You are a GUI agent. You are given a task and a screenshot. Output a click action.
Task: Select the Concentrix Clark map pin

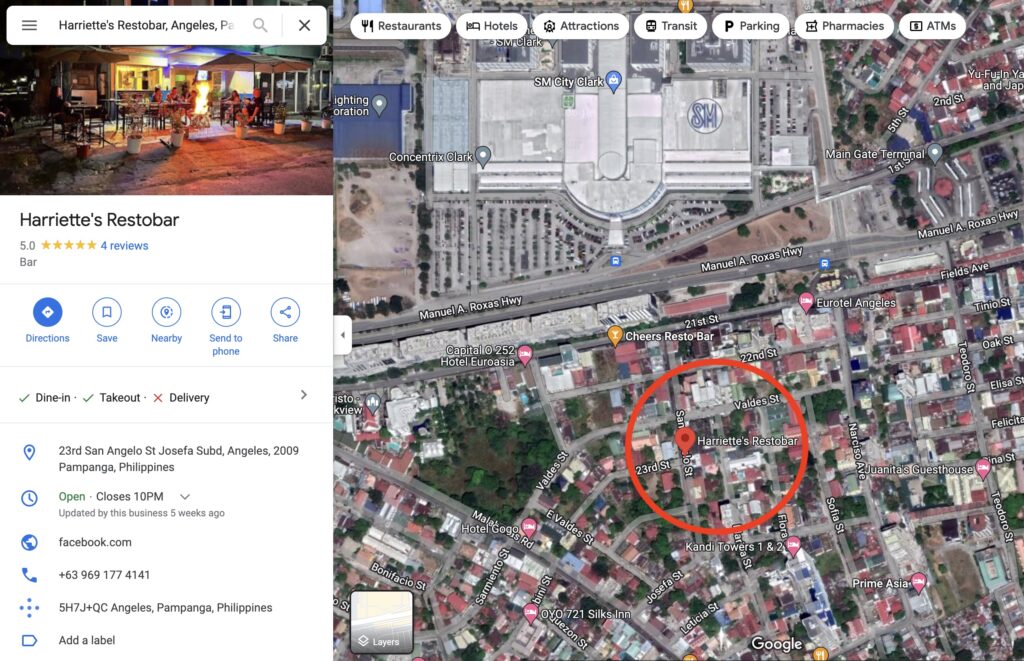(483, 156)
